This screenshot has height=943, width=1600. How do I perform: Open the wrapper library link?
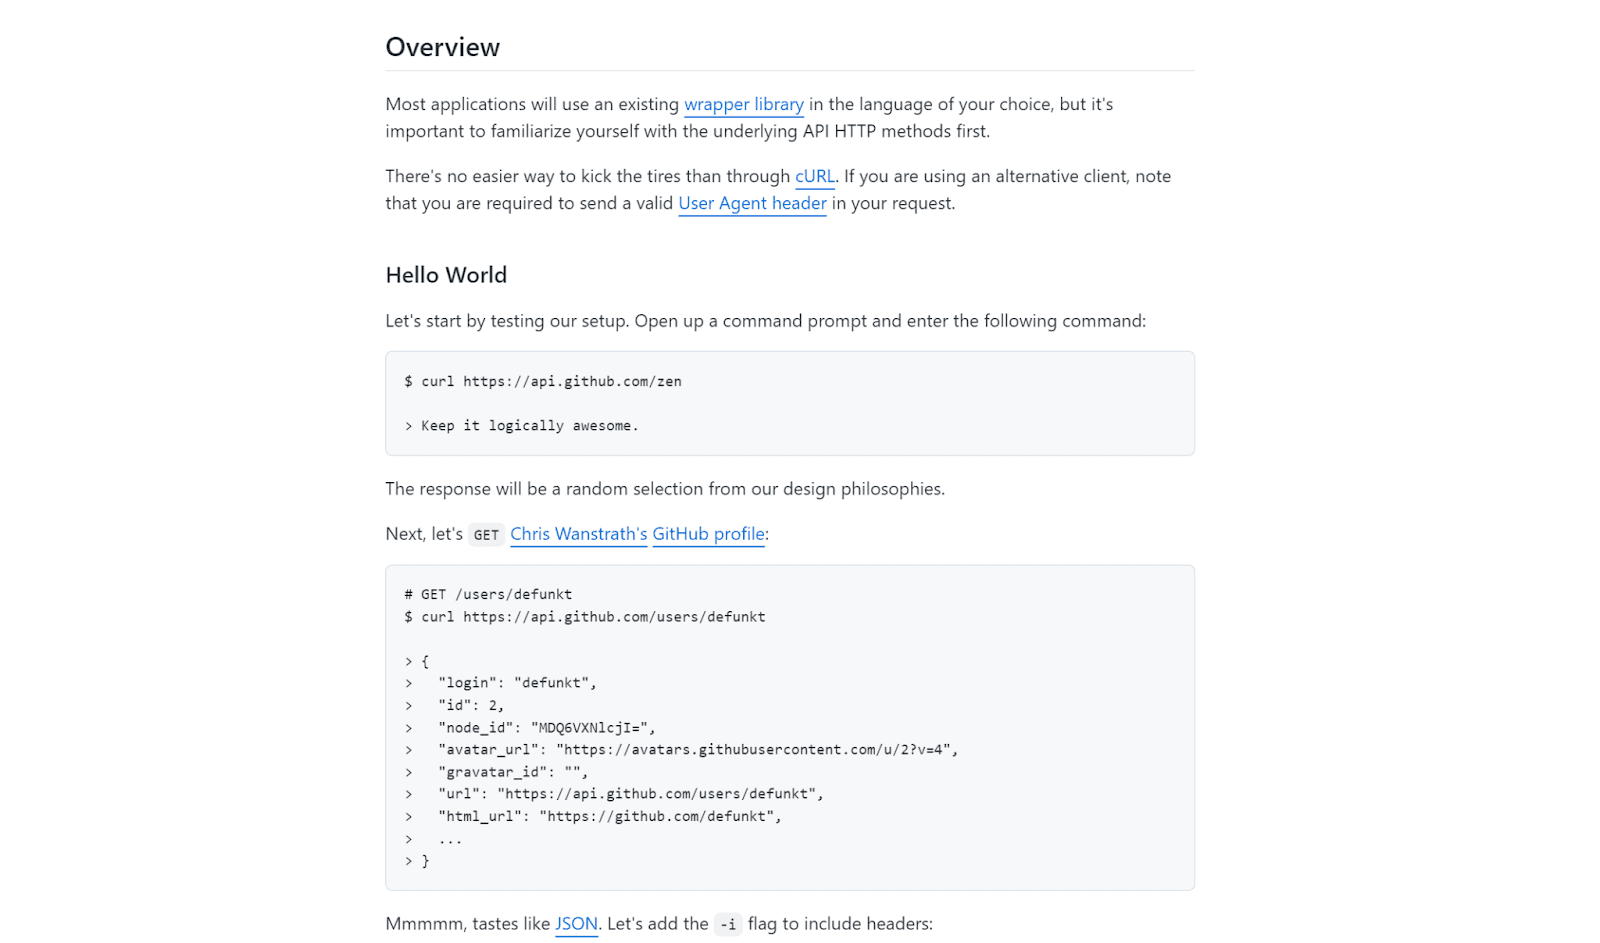(743, 104)
